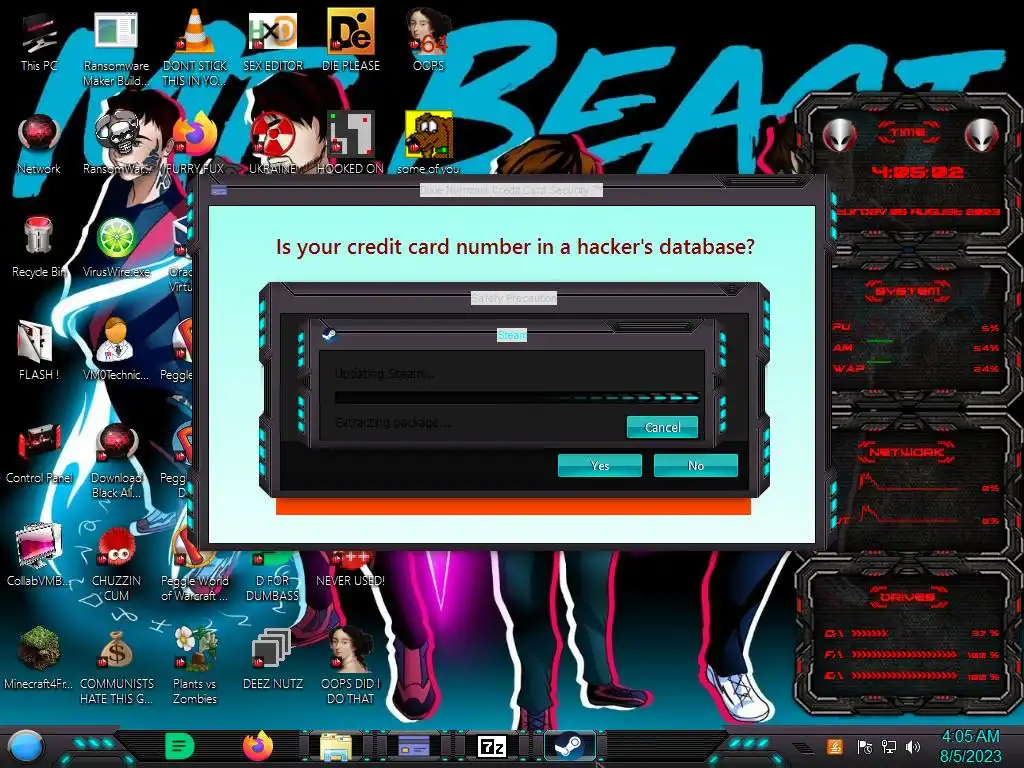Click the left alien head in TIME gadget
This screenshot has height=768, width=1024.
pos(839,136)
